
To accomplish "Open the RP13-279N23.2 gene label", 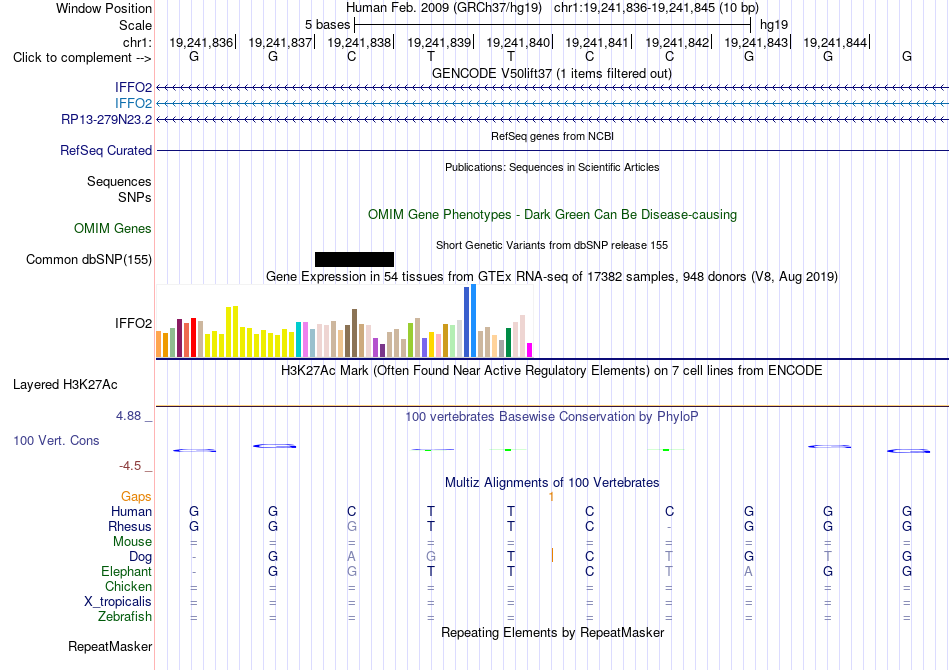I will click(x=107, y=119).
